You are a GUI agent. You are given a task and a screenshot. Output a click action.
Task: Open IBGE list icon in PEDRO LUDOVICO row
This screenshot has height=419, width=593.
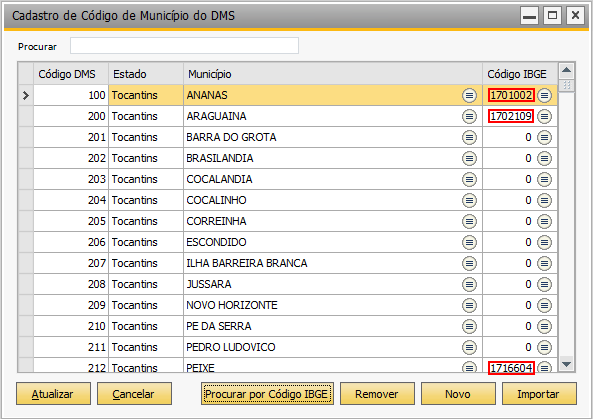coord(544,347)
